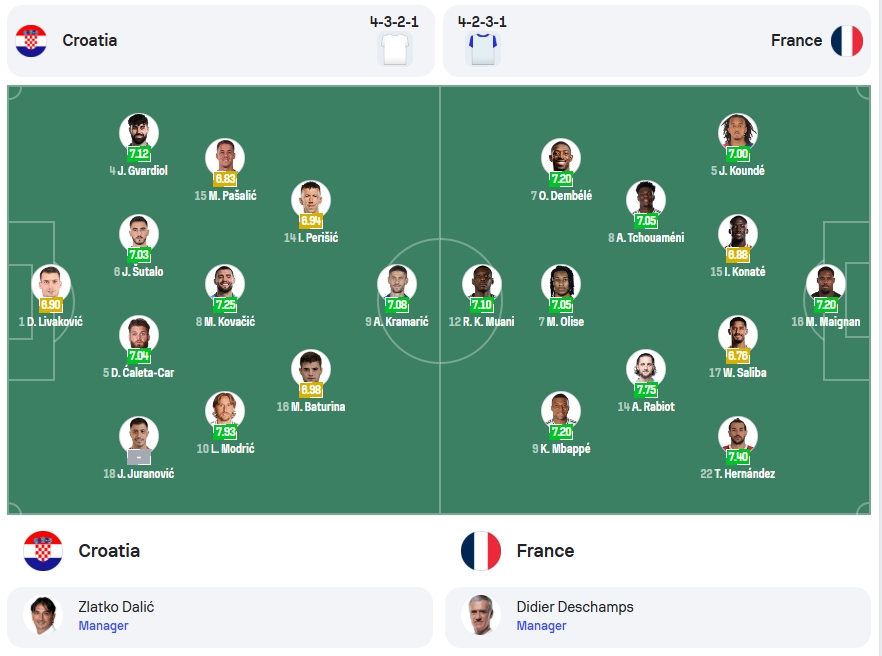Open France's blue-collared jersey kit icon
882x656 pixels.
pos(483,49)
